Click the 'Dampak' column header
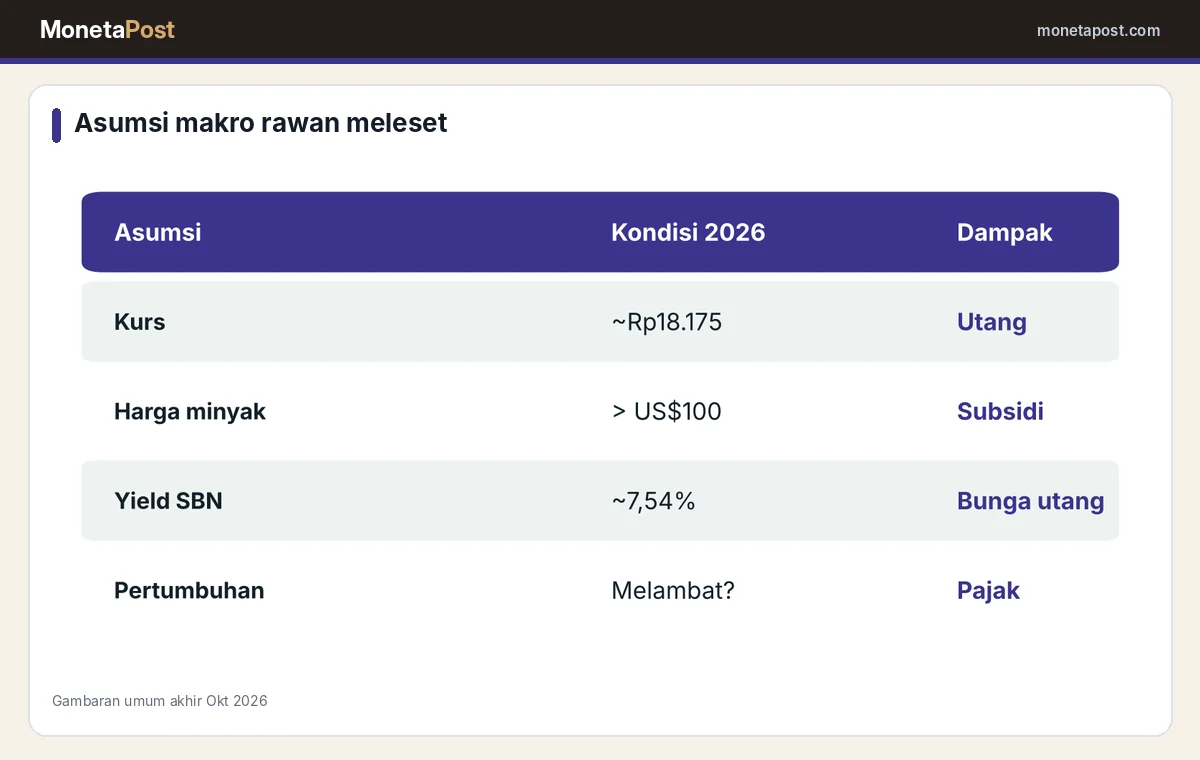 pos(1005,232)
